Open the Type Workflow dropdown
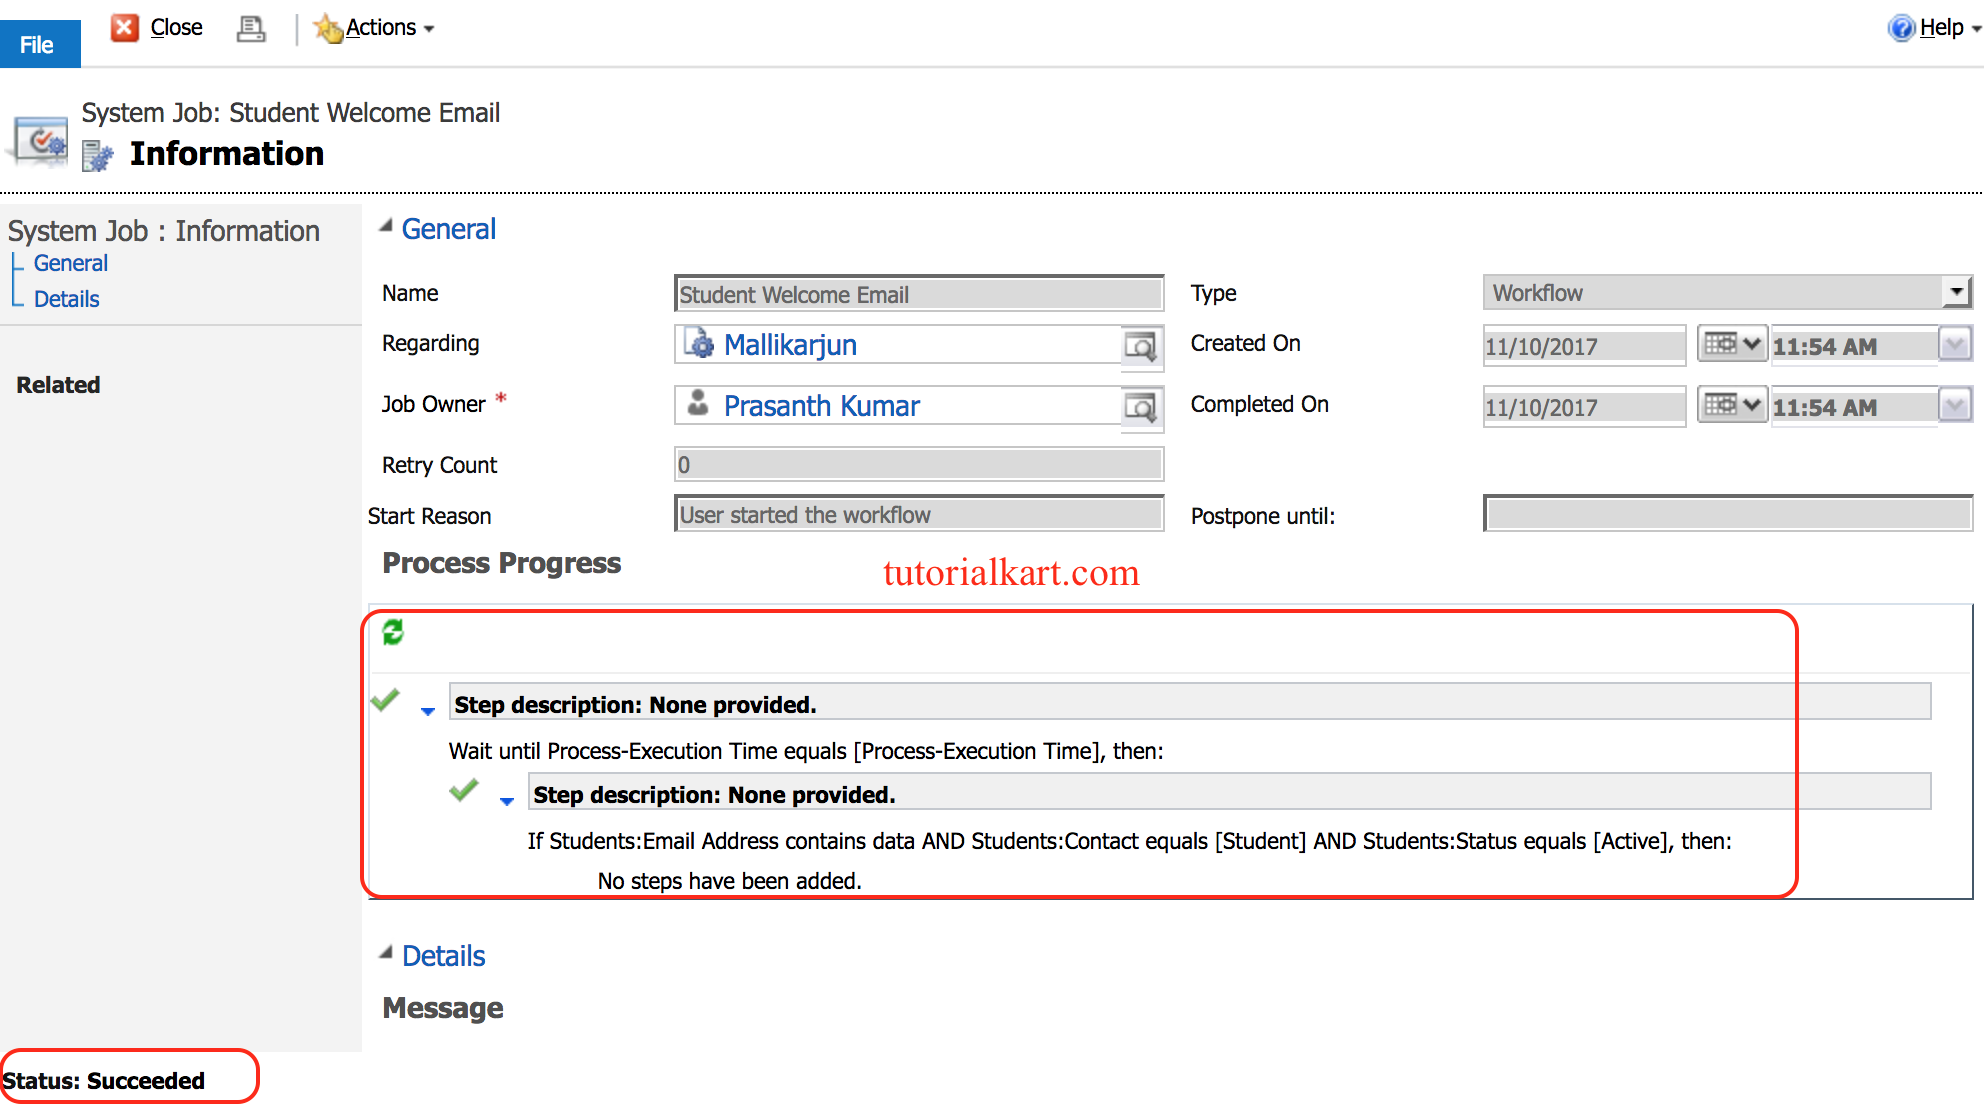Viewport: 1984px width, 1106px height. click(1955, 292)
